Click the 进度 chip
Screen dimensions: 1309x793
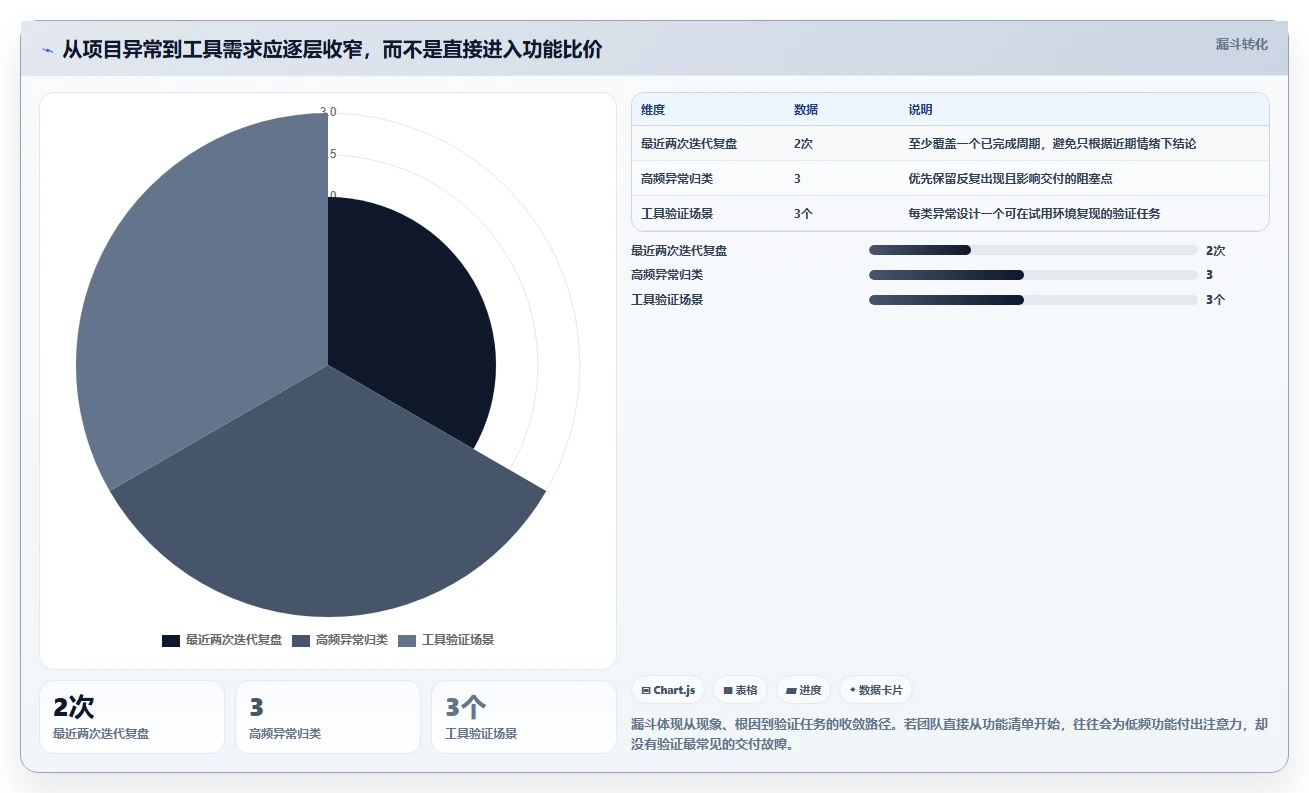pyautogui.click(x=804, y=690)
